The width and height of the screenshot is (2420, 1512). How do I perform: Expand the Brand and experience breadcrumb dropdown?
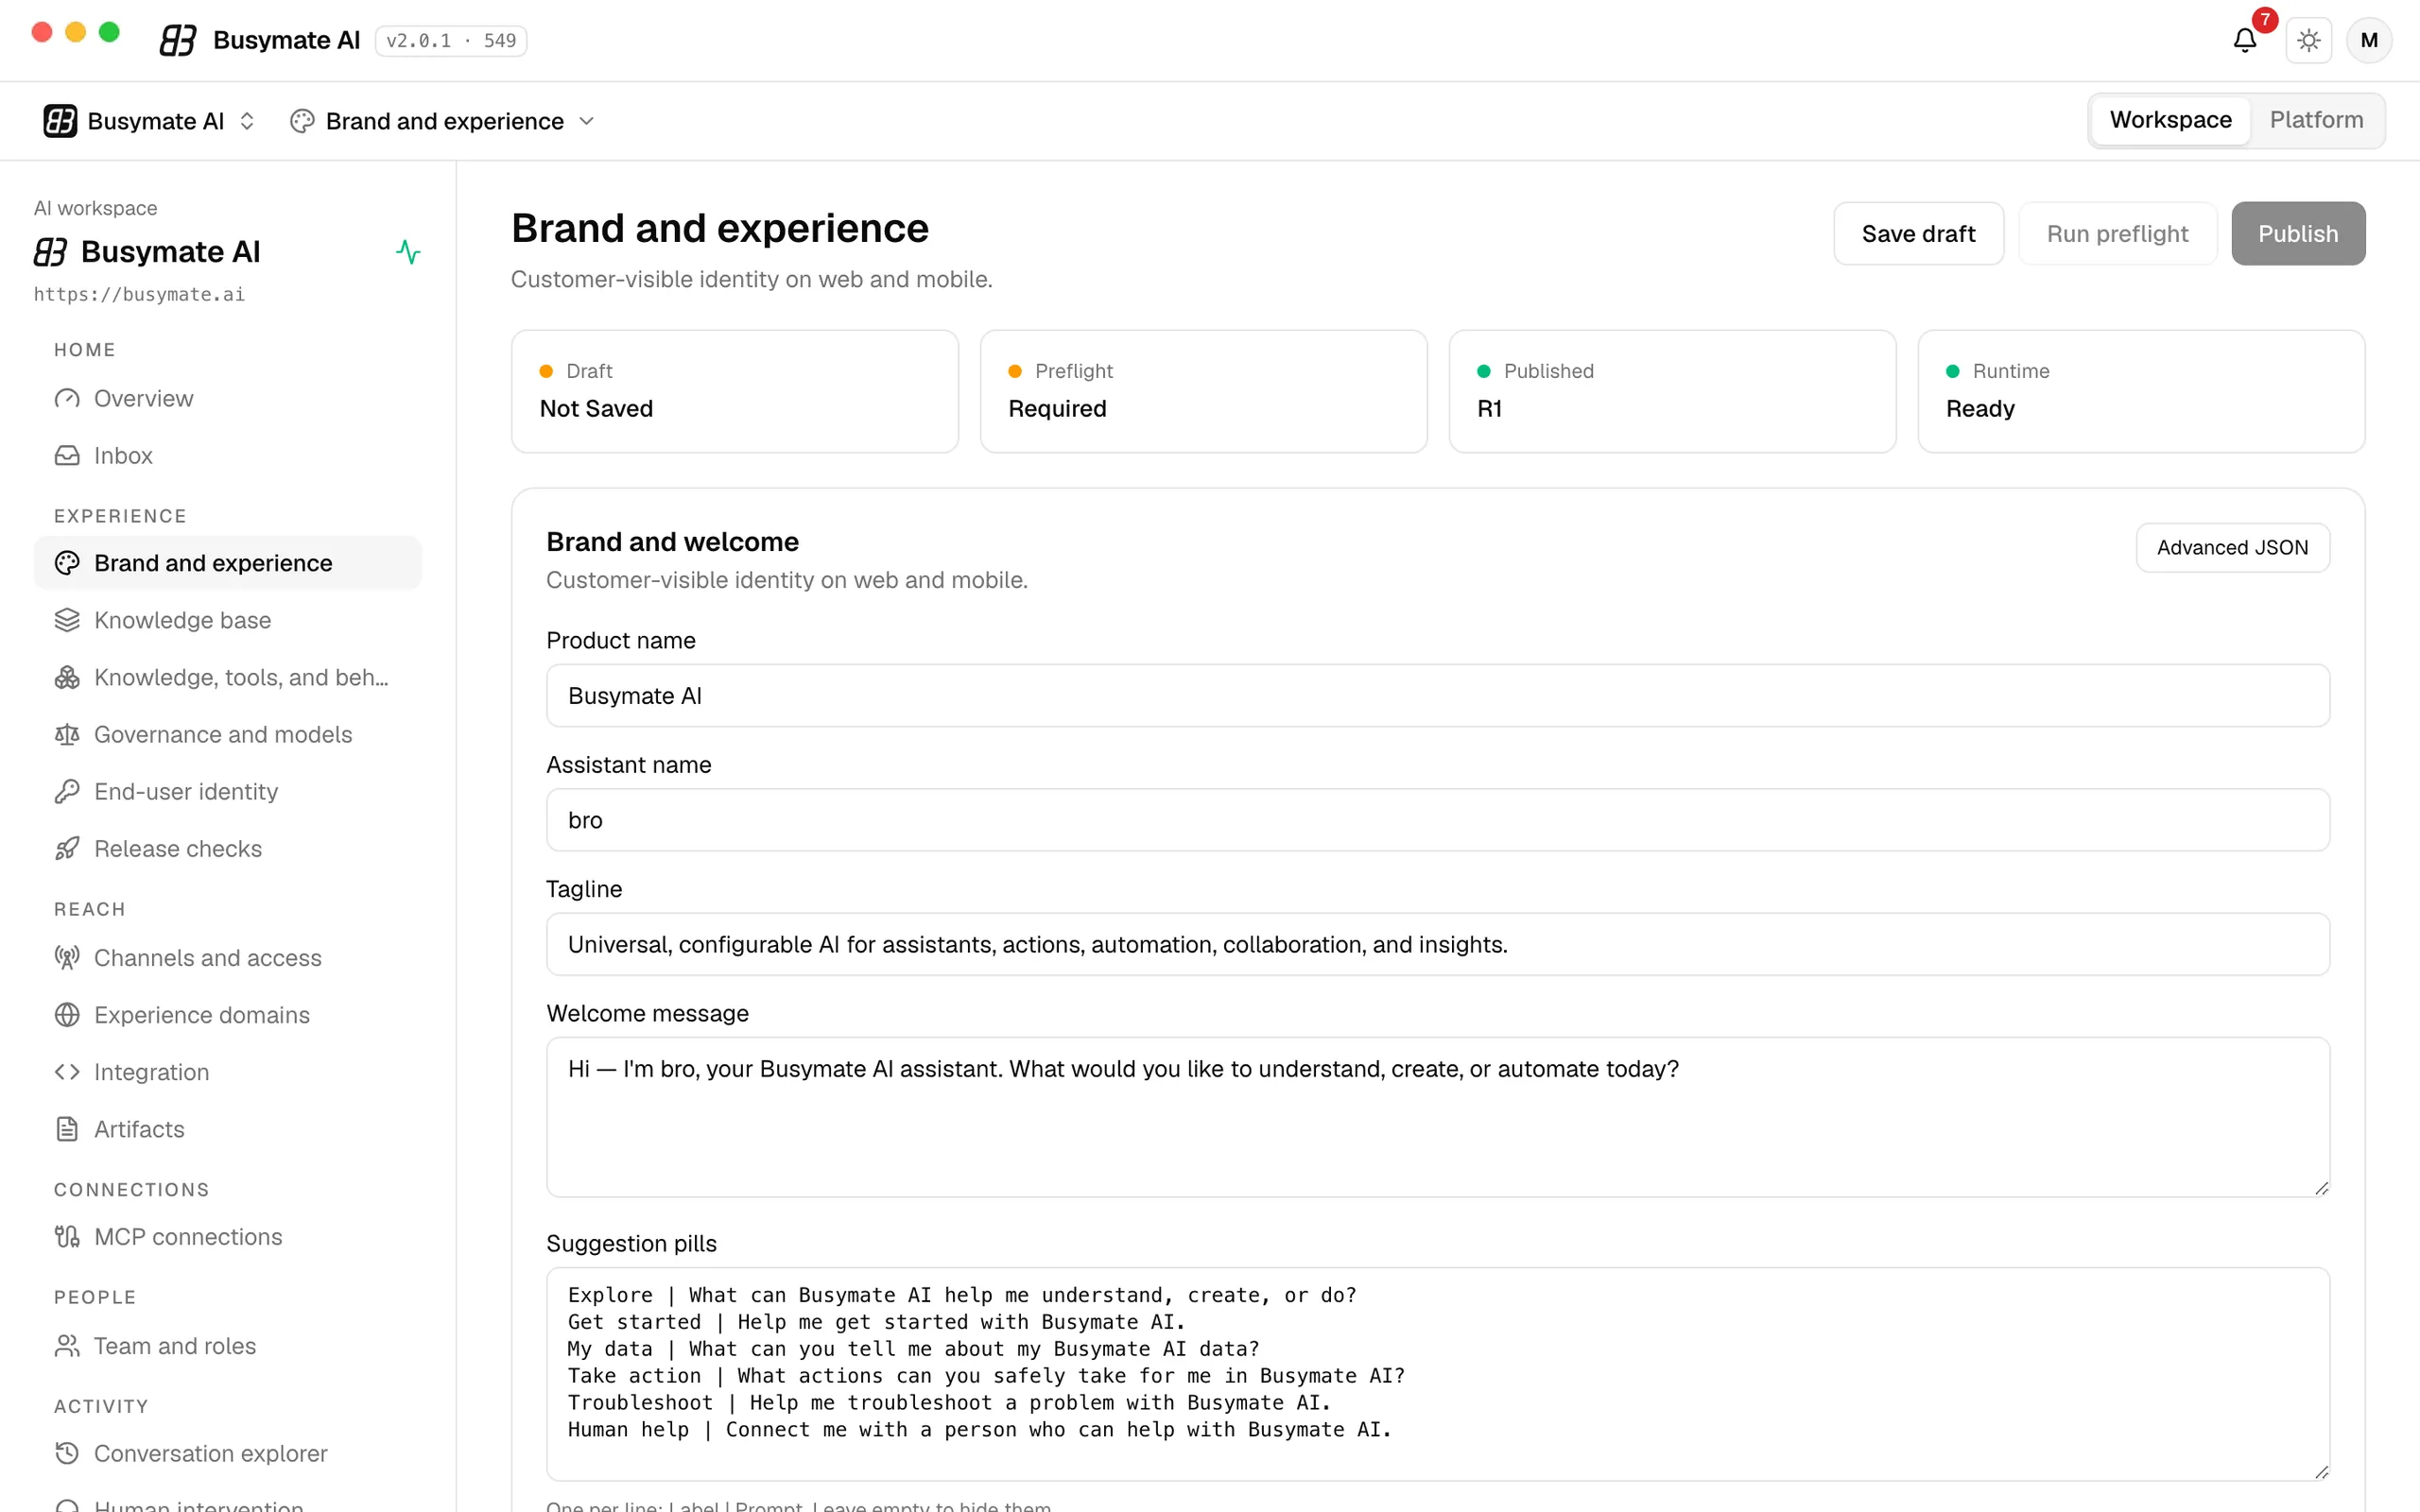[x=443, y=121]
